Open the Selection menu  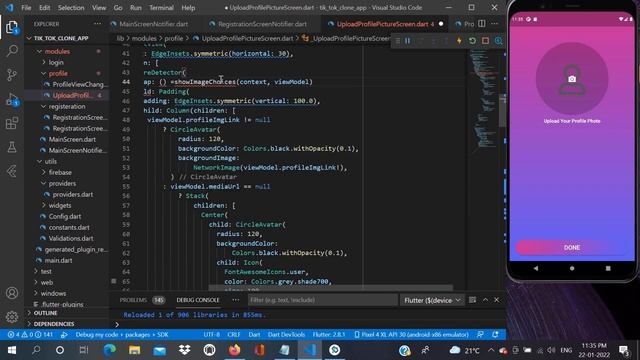(x=71, y=8)
